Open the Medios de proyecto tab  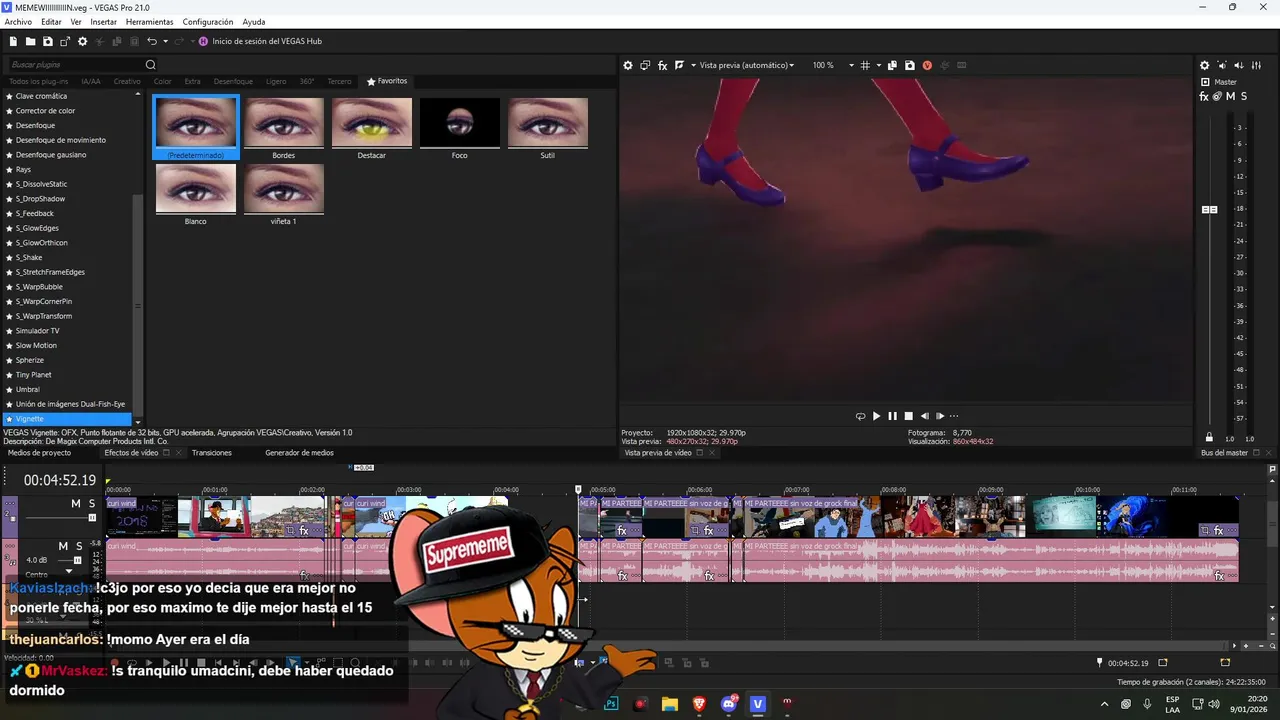[39, 453]
